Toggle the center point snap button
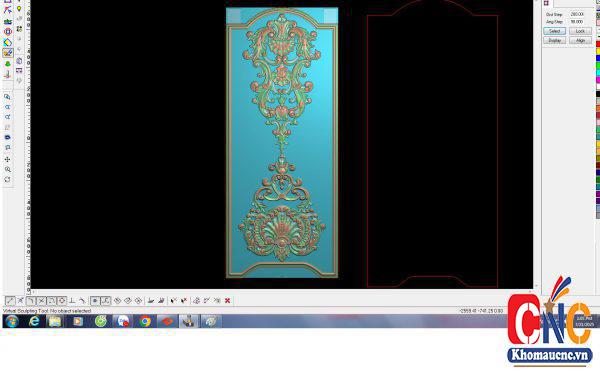 [x=62, y=301]
